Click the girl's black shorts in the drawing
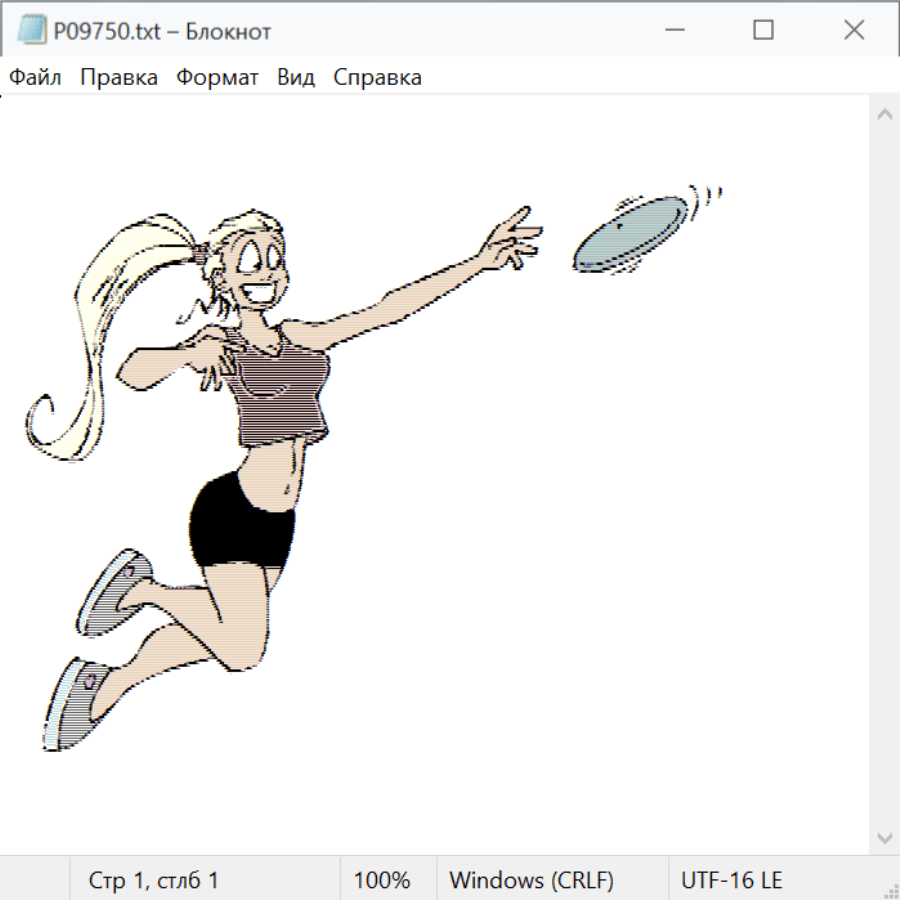The height and width of the screenshot is (900, 900). [241, 520]
